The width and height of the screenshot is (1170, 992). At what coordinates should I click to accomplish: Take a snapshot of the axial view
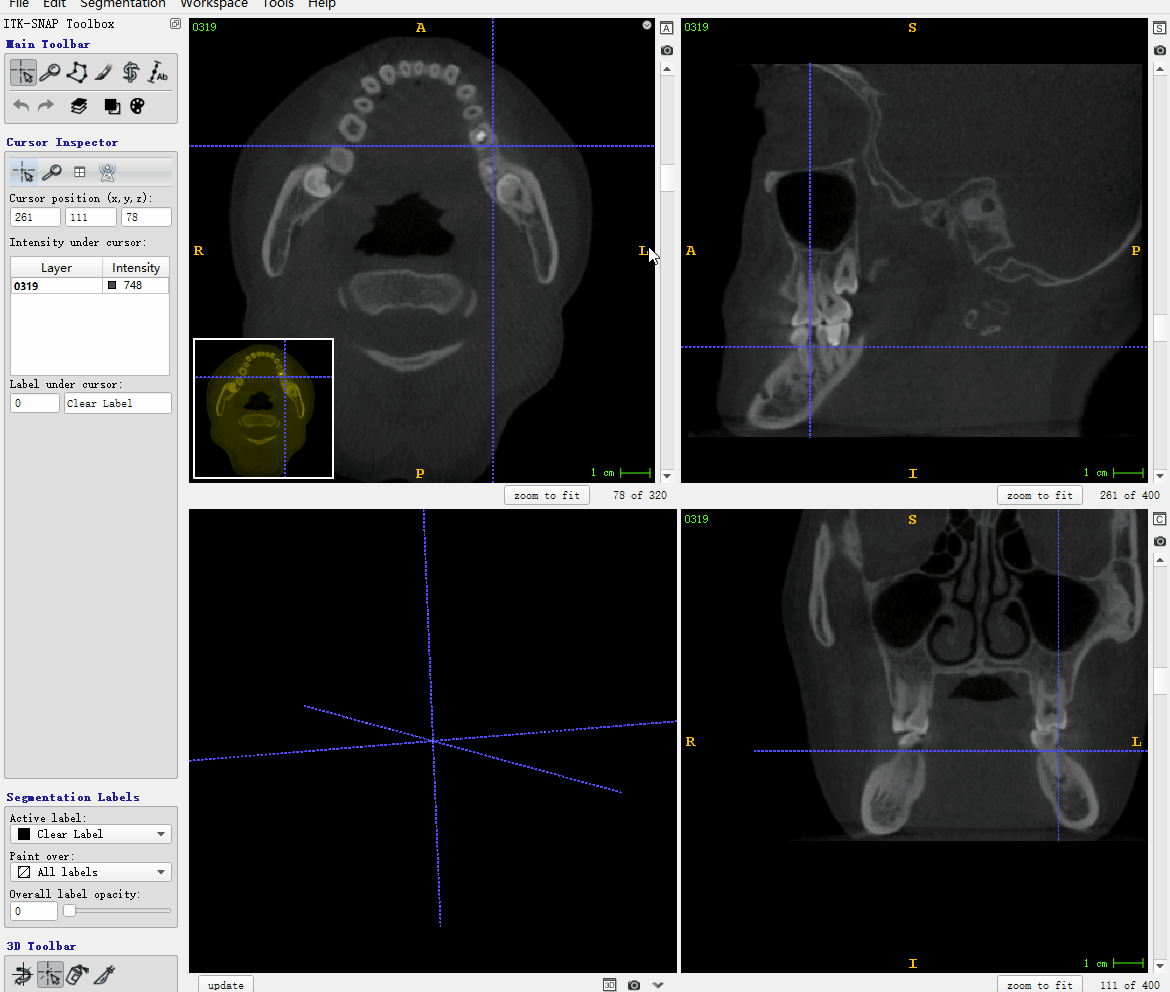(667, 50)
